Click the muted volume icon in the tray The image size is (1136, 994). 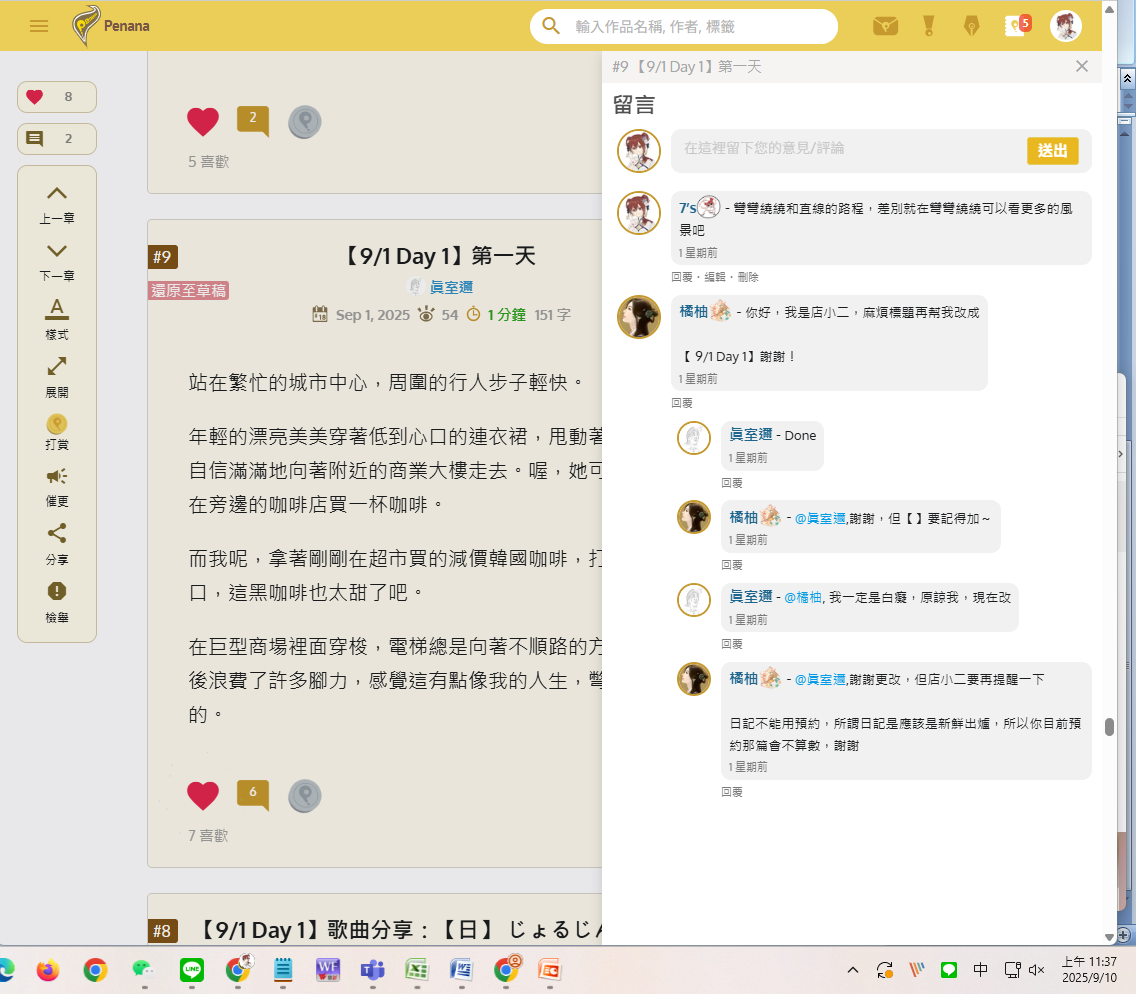[1037, 969]
